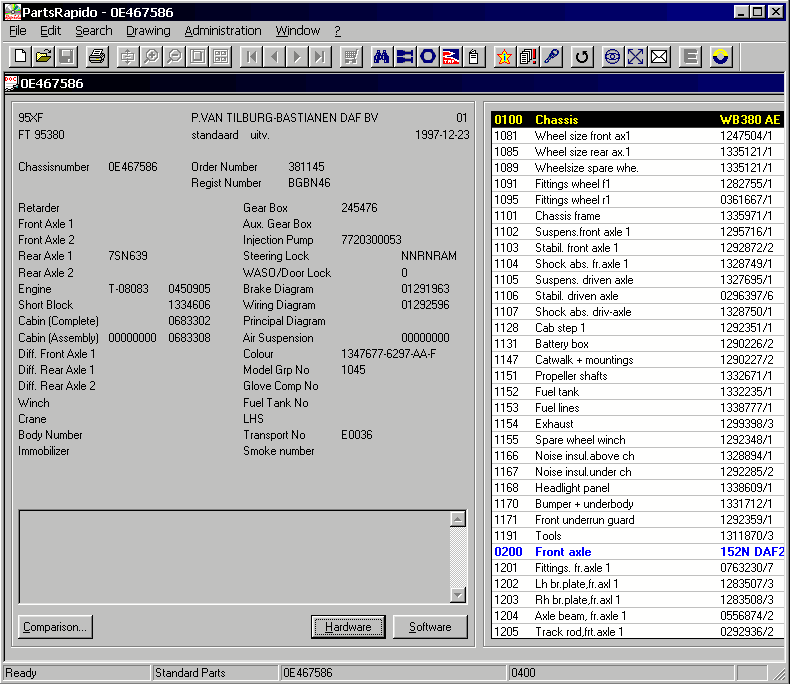Select row 1101 Chassis frame
Image resolution: width=790 pixels, height=684 pixels.
click(637, 216)
